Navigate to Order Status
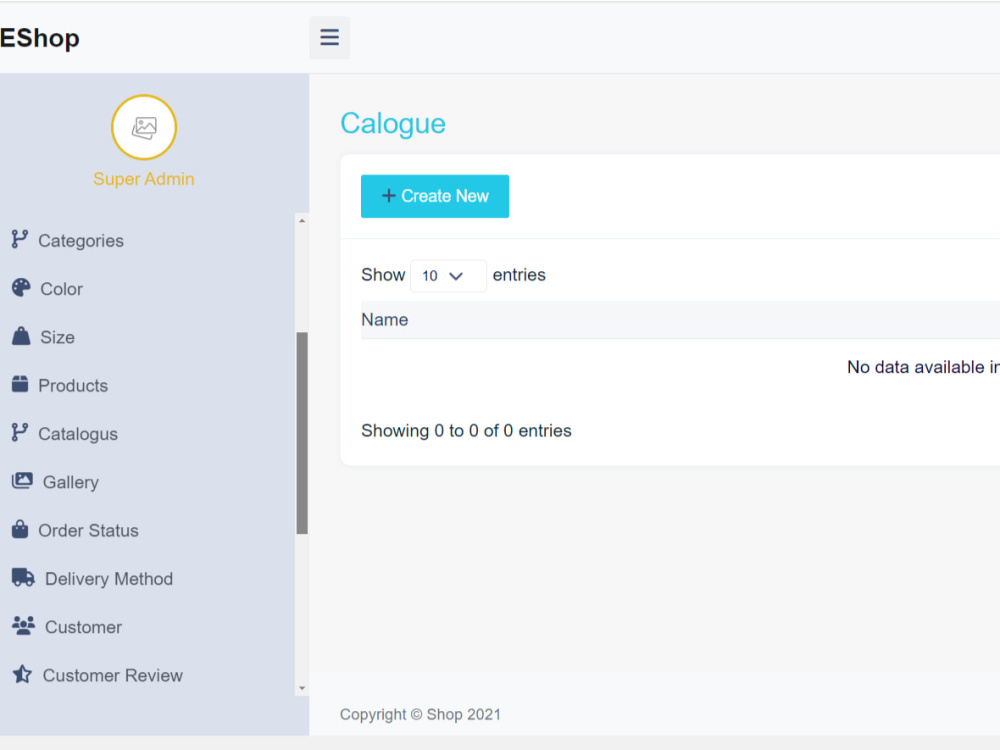 (x=89, y=531)
